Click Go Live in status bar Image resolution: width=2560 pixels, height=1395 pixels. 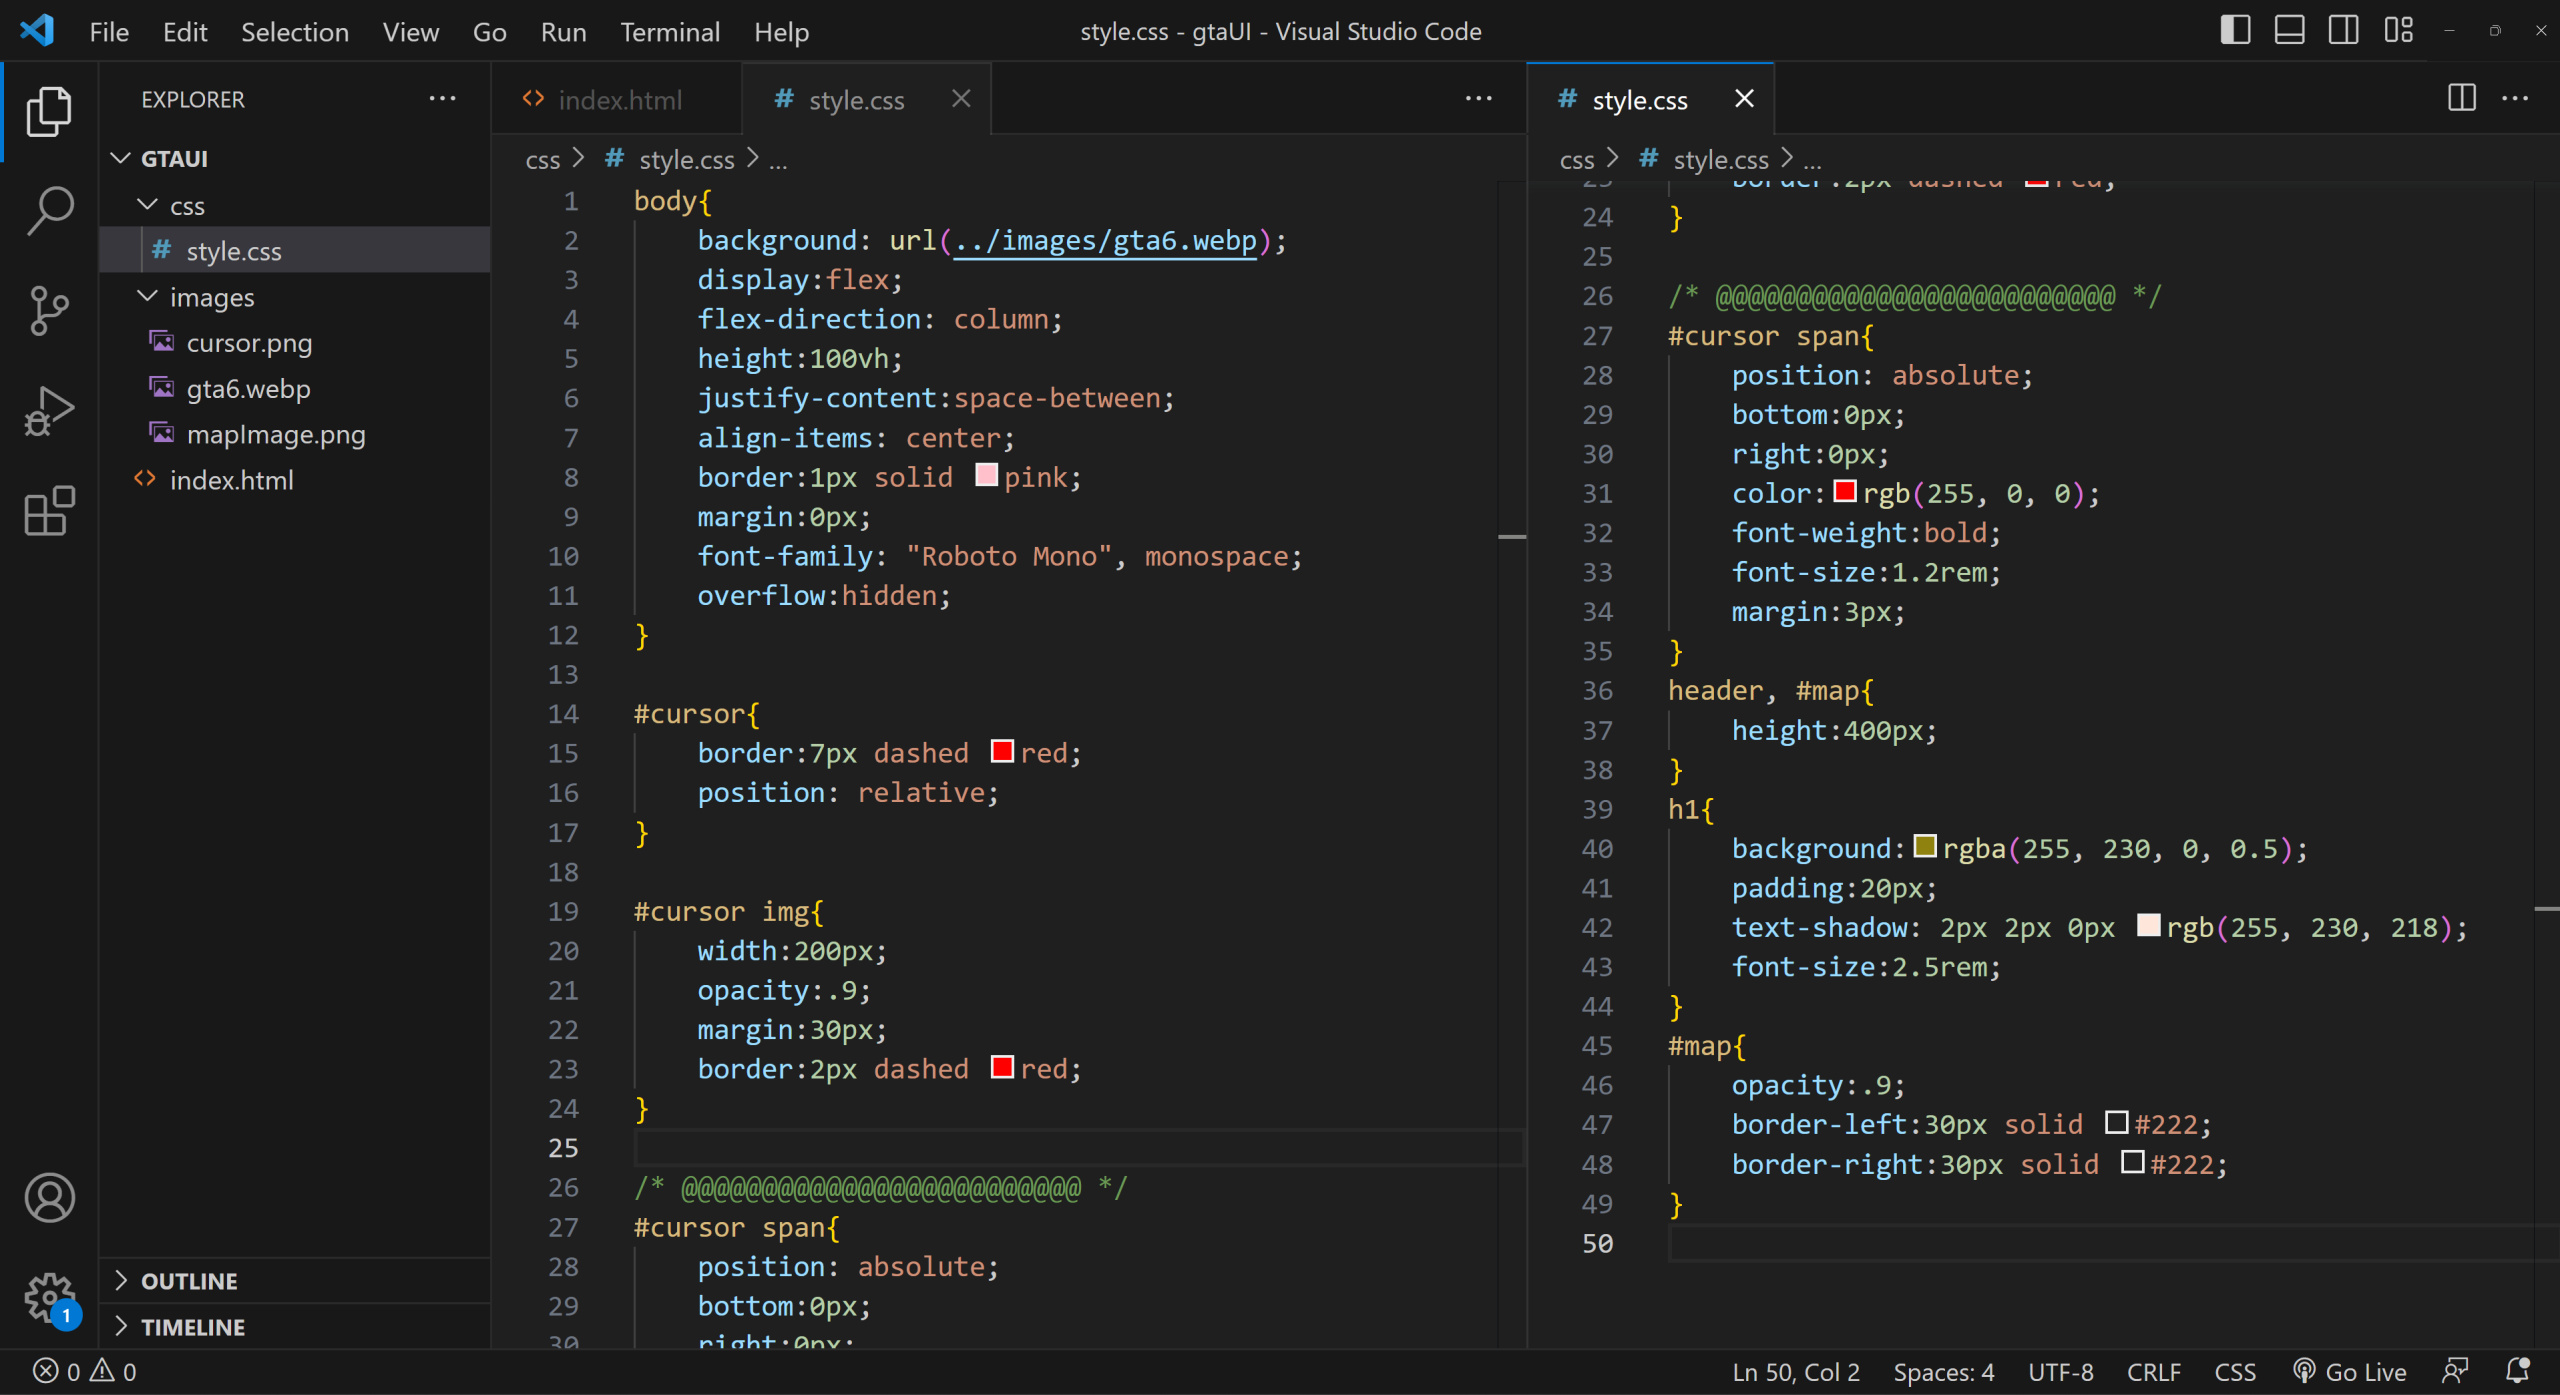[2349, 1371]
